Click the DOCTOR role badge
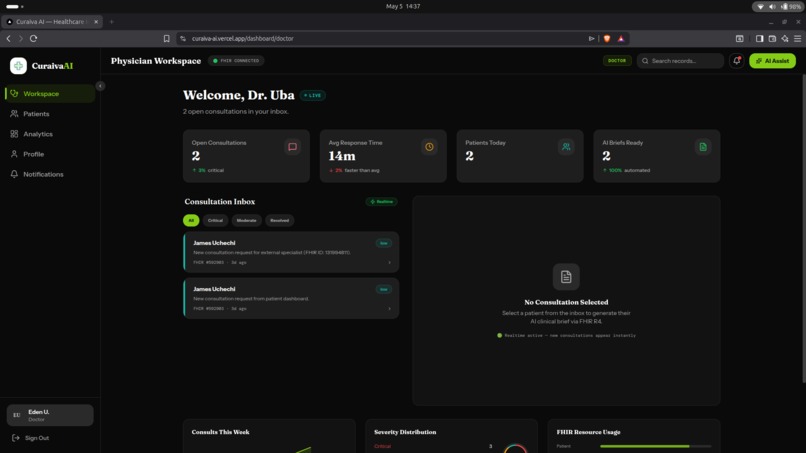Viewport: 806px width, 453px height. tap(617, 61)
